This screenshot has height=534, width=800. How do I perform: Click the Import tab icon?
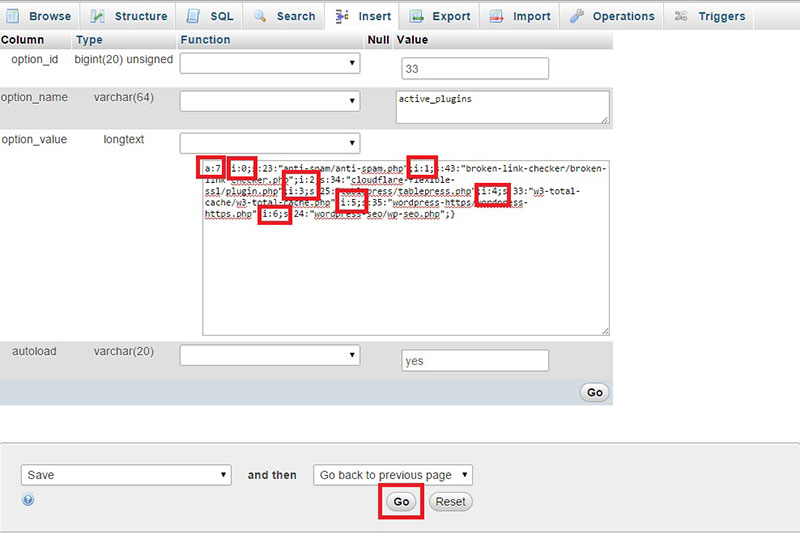pyautogui.click(x=496, y=16)
